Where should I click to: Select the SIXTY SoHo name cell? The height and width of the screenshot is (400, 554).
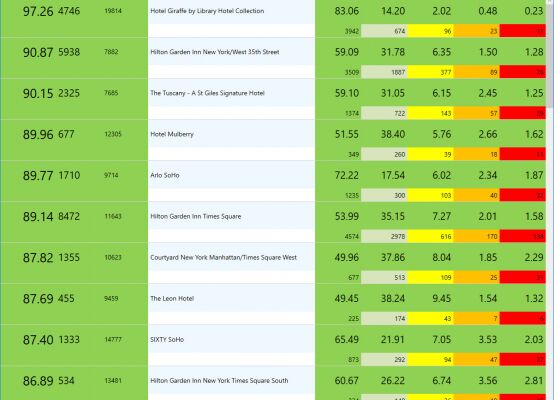click(x=231, y=340)
